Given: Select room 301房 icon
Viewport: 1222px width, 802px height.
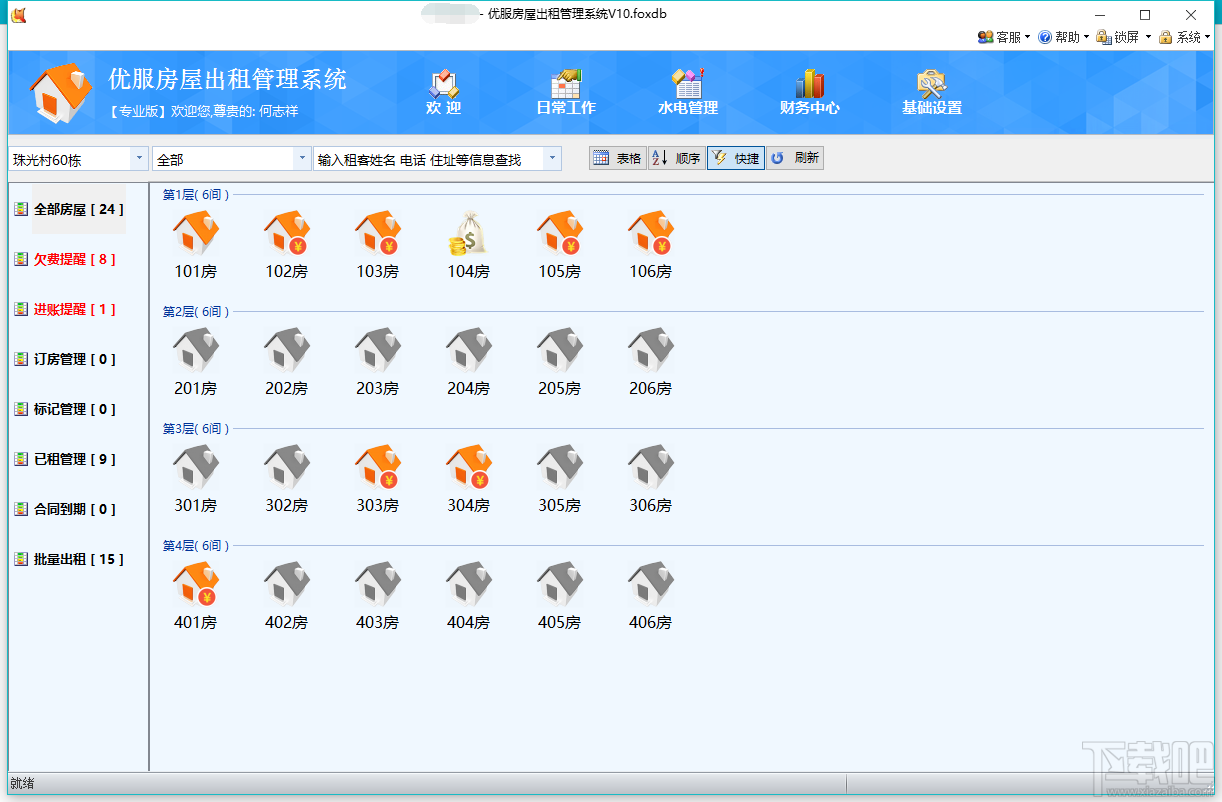Looking at the screenshot, I should [195, 467].
